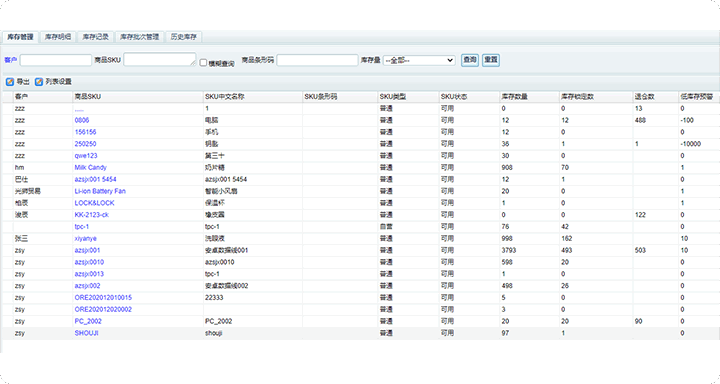The height and width of the screenshot is (384, 720).
Task: Click the 列表设置 list settings icon
Action: tap(39, 82)
